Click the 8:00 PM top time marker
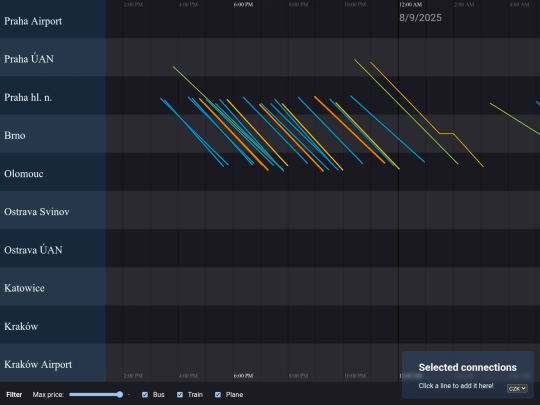 pyautogui.click(x=299, y=4)
